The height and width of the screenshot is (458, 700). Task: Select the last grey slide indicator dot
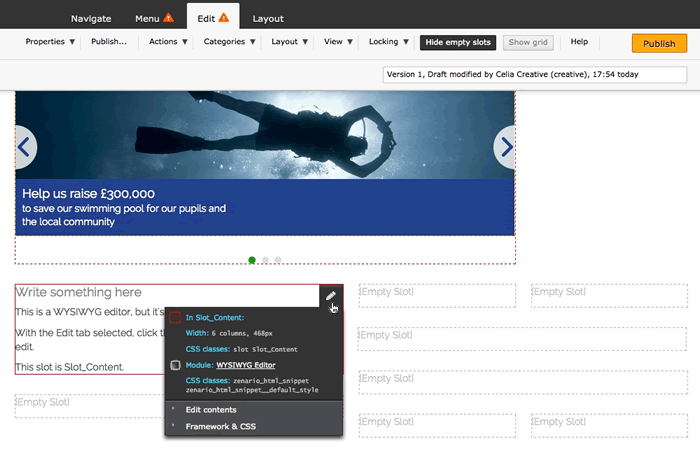tap(278, 260)
